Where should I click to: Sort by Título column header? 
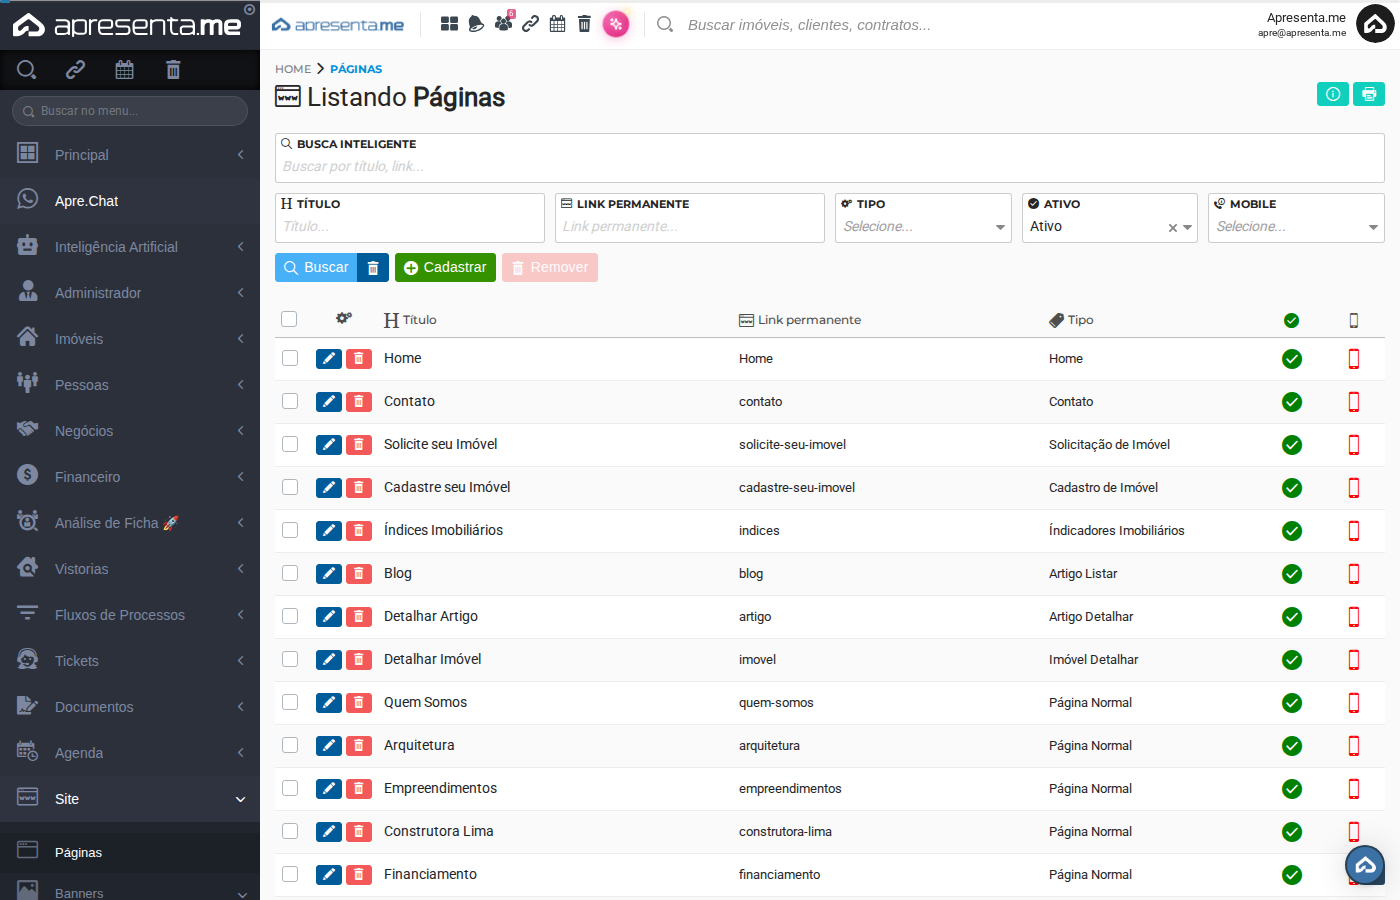click(x=410, y=320)
